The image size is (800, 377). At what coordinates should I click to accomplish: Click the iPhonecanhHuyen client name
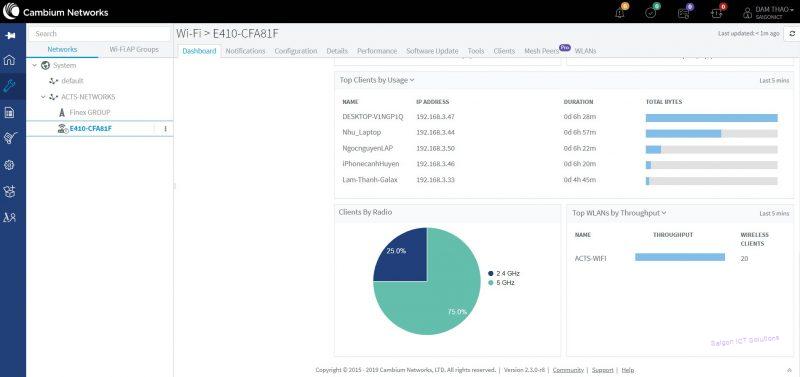[371, 164]
